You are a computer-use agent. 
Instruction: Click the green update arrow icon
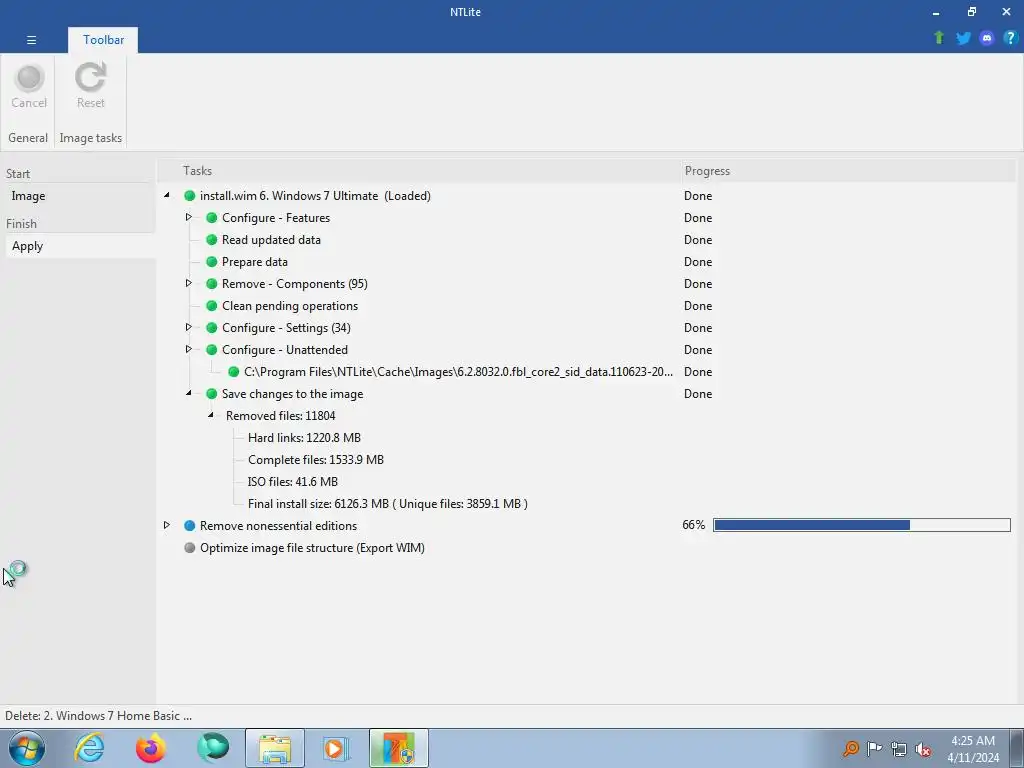pos(939,38)
